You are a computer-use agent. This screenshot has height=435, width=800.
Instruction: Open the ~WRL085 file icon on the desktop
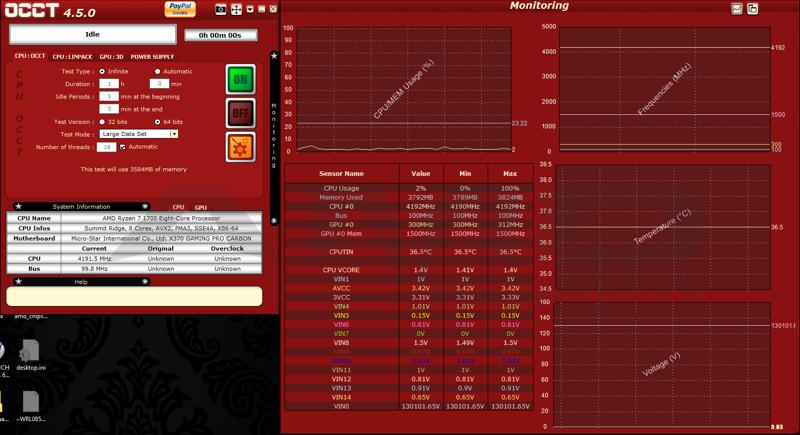(31, 406)
